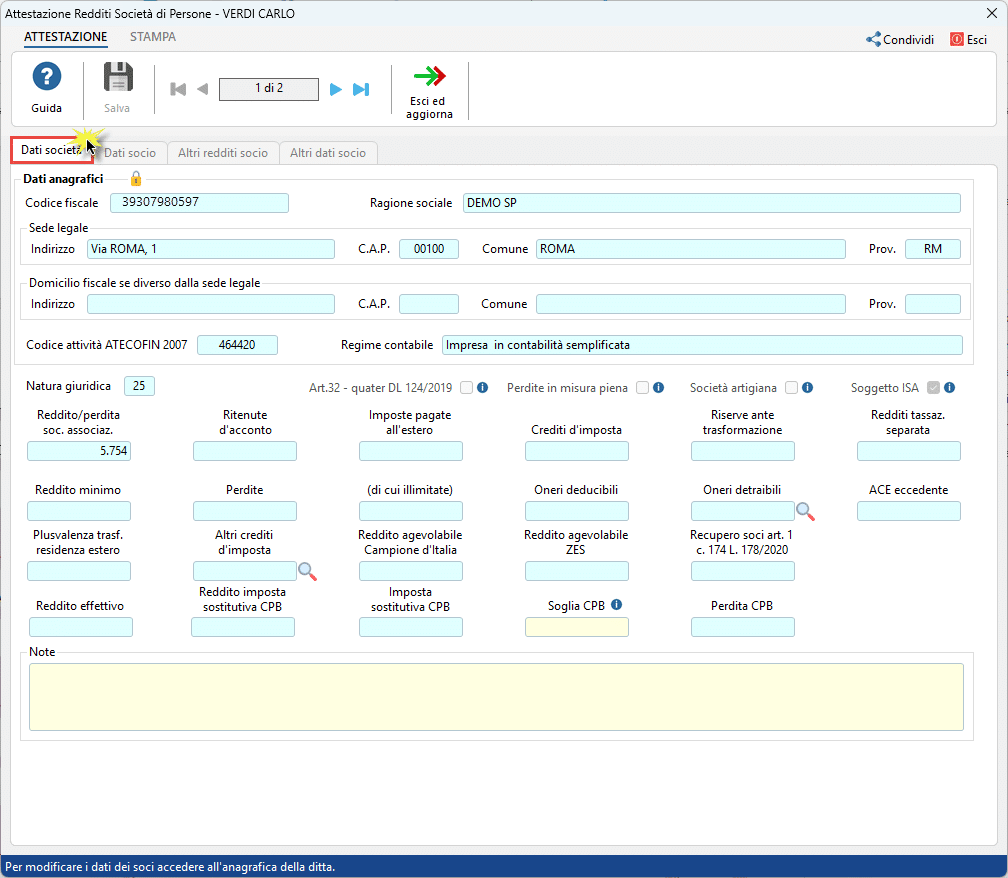This screenshot has height=878, width=1008.
Task: Click Esci ed aggiorna arrows icon
Action: coord(429,77)
